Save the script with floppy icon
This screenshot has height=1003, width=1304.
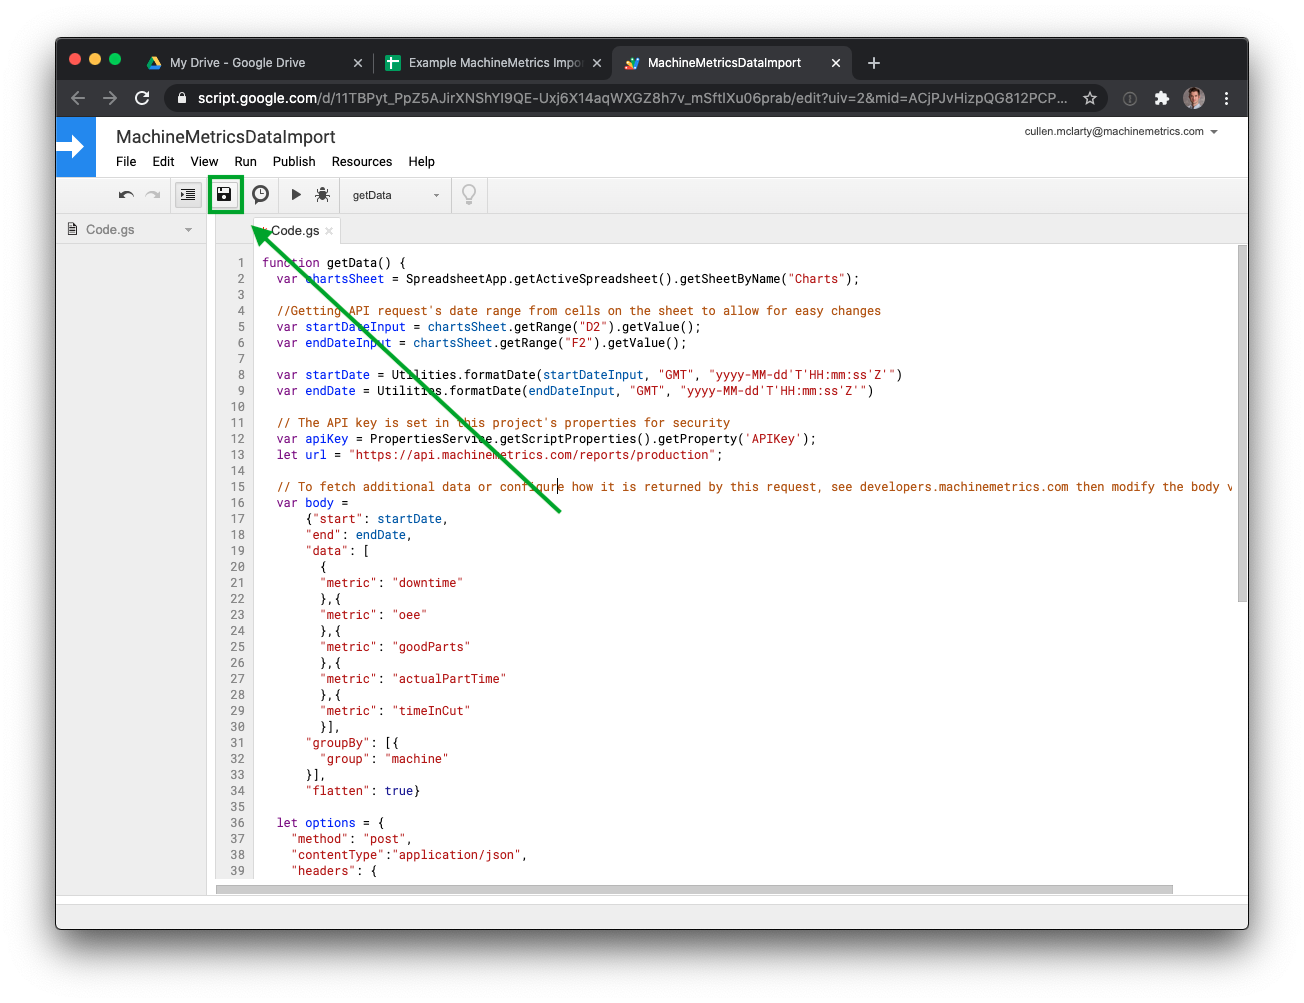pyautogui.click(x=225, y=195)
